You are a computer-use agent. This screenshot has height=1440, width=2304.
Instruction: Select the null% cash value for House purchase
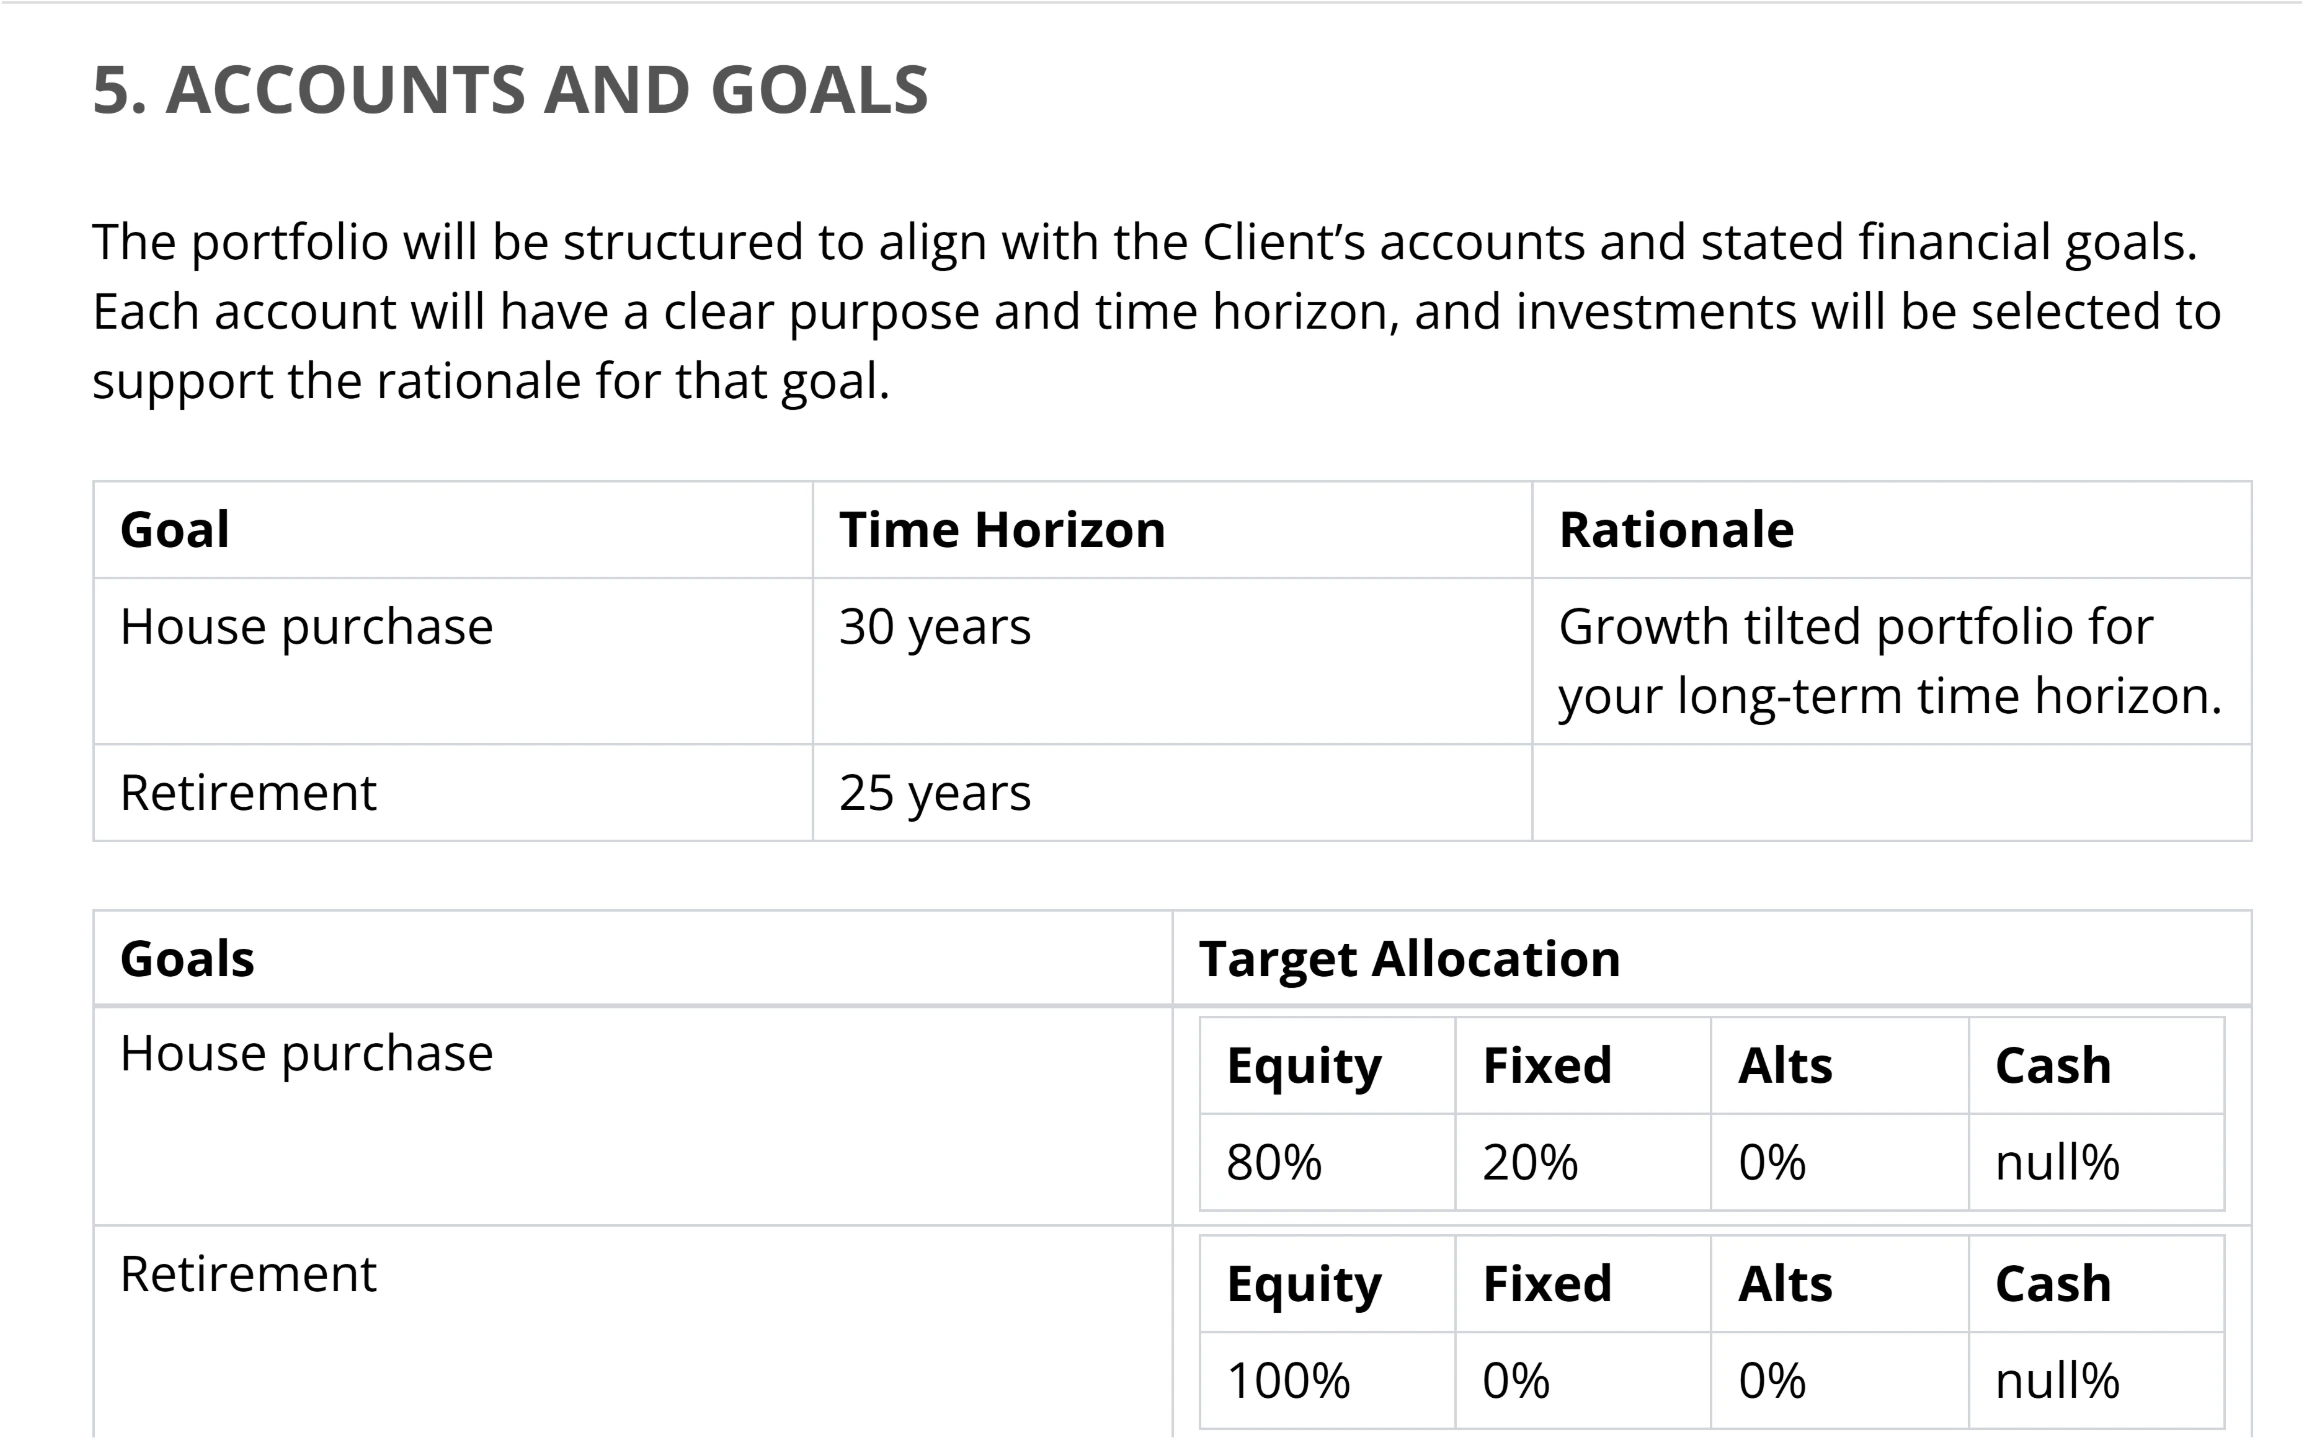pyautogui.click(x=2057, y=1162)
